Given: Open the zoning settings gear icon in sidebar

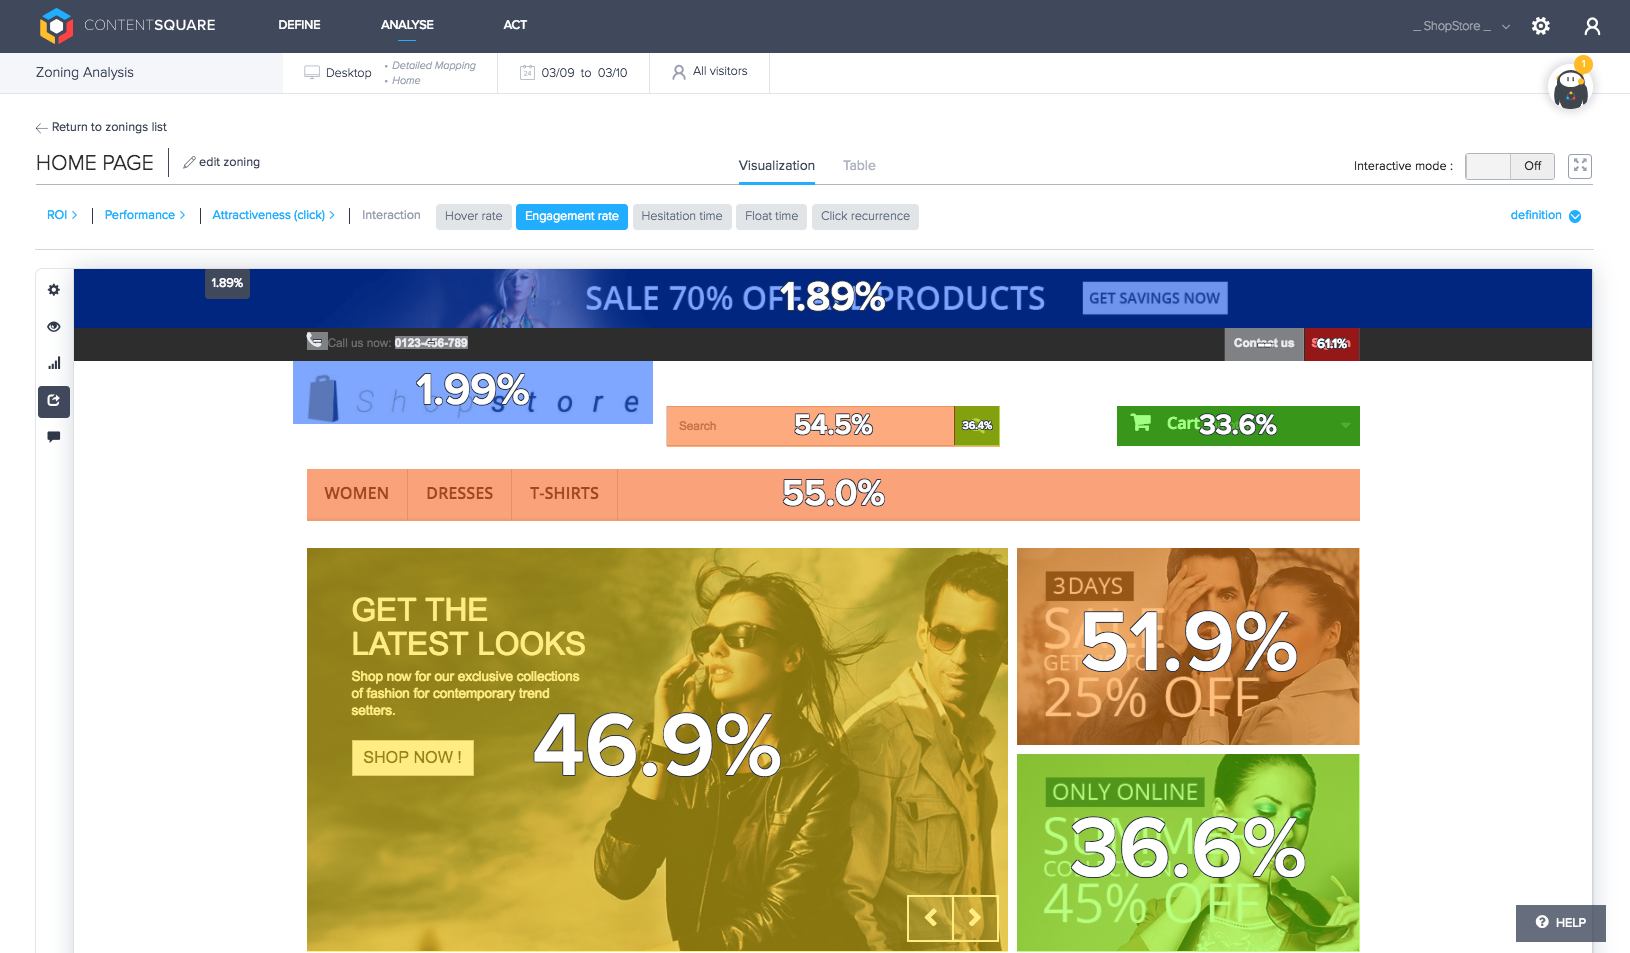Looking at the screenshot, I should pyautogui.click(x=53, y=289).
